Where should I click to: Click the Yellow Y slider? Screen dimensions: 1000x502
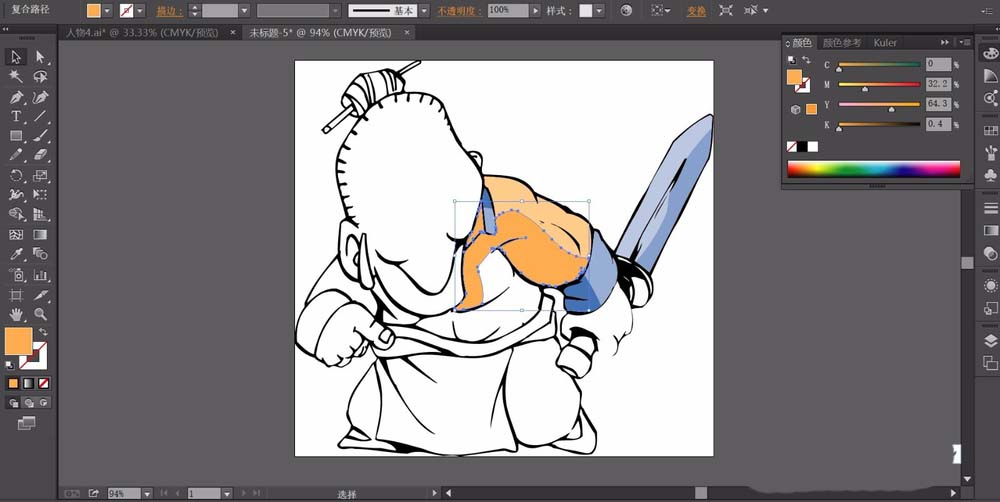[x=879, y=105]
